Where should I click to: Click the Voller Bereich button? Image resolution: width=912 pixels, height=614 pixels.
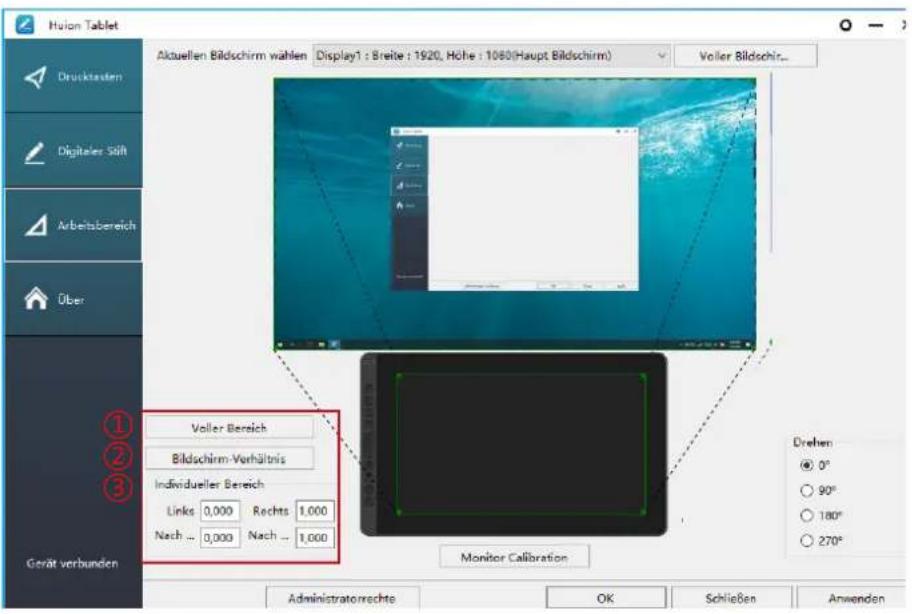[229, 428]
